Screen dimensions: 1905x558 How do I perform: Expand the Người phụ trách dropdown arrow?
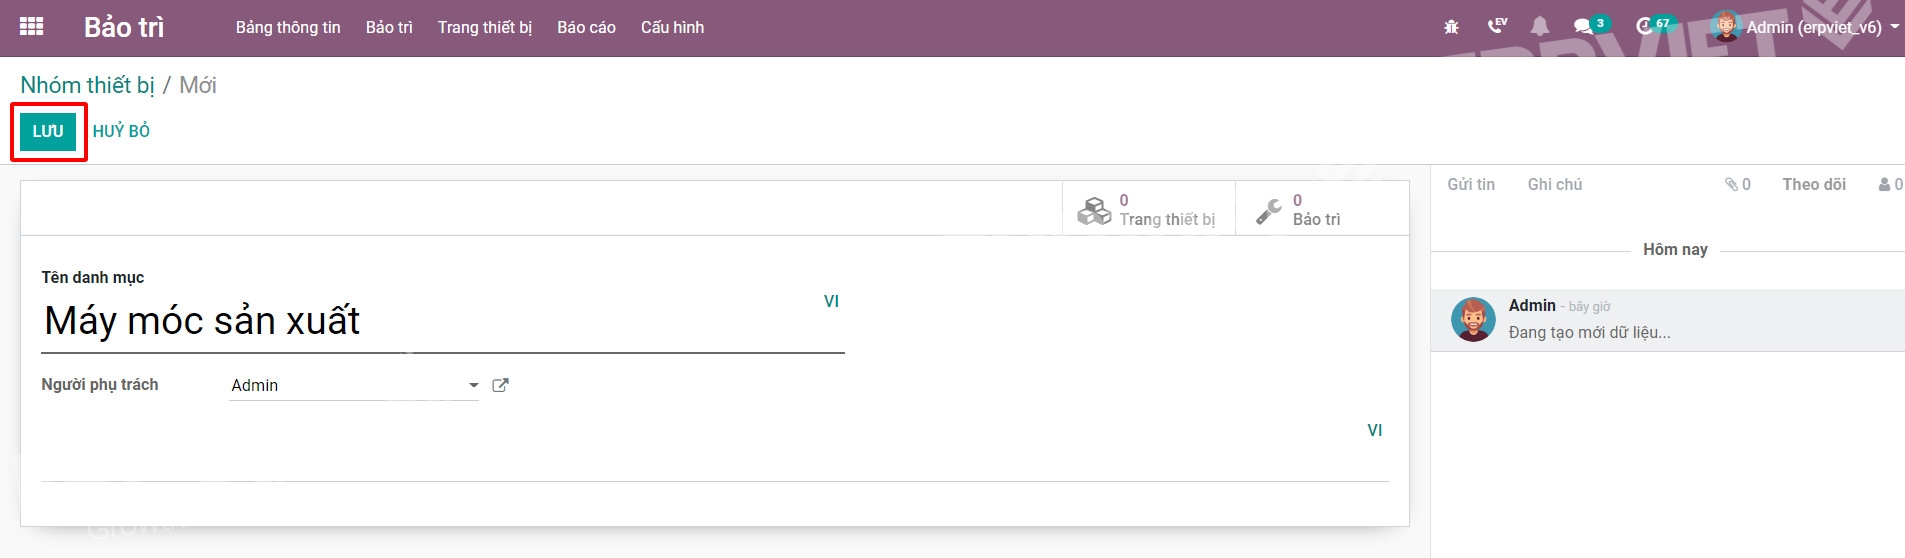coord(474,385)
